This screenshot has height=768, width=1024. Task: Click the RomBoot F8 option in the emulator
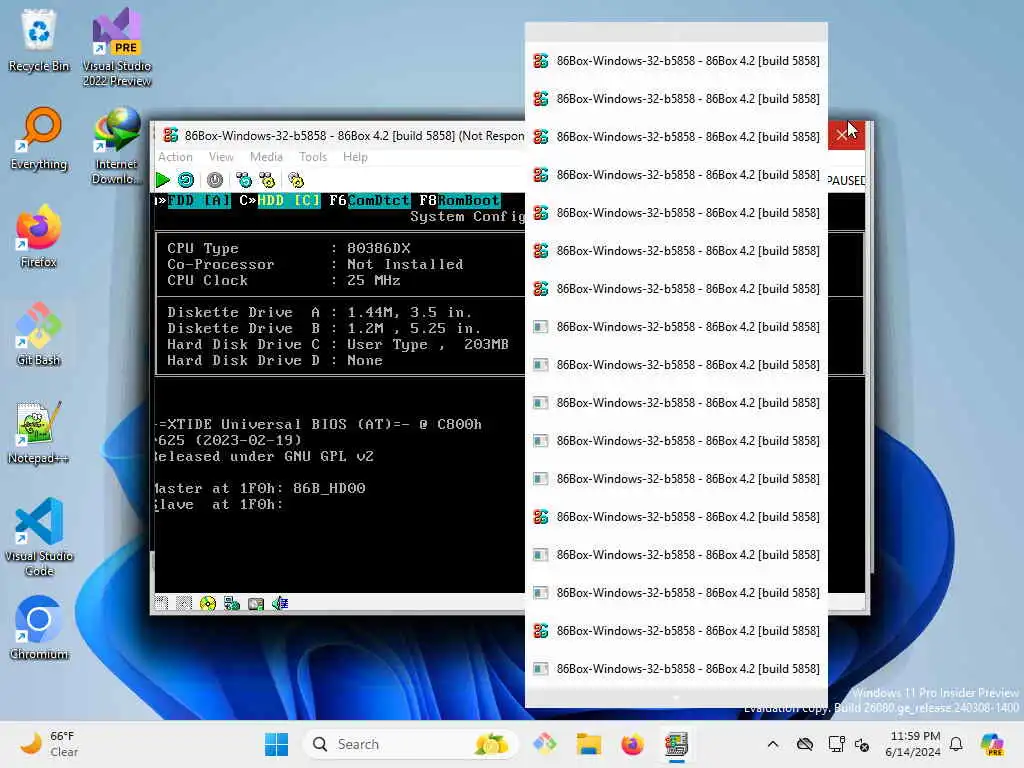(x=469, y=200)
